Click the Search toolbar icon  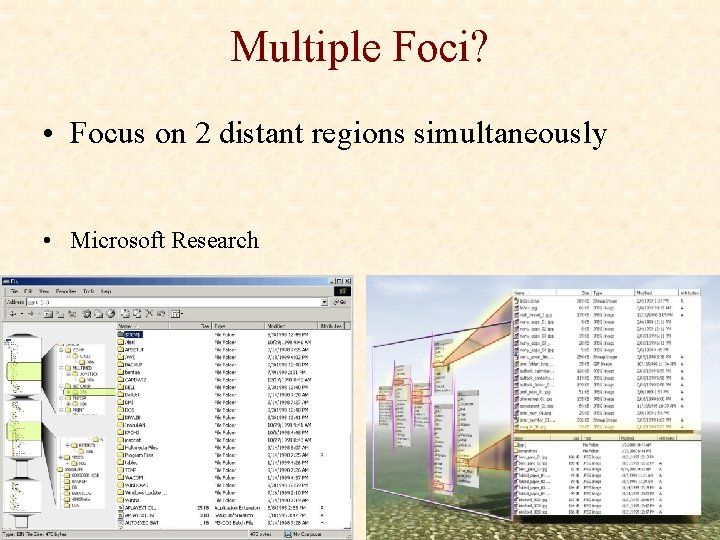tap(87, 314)
